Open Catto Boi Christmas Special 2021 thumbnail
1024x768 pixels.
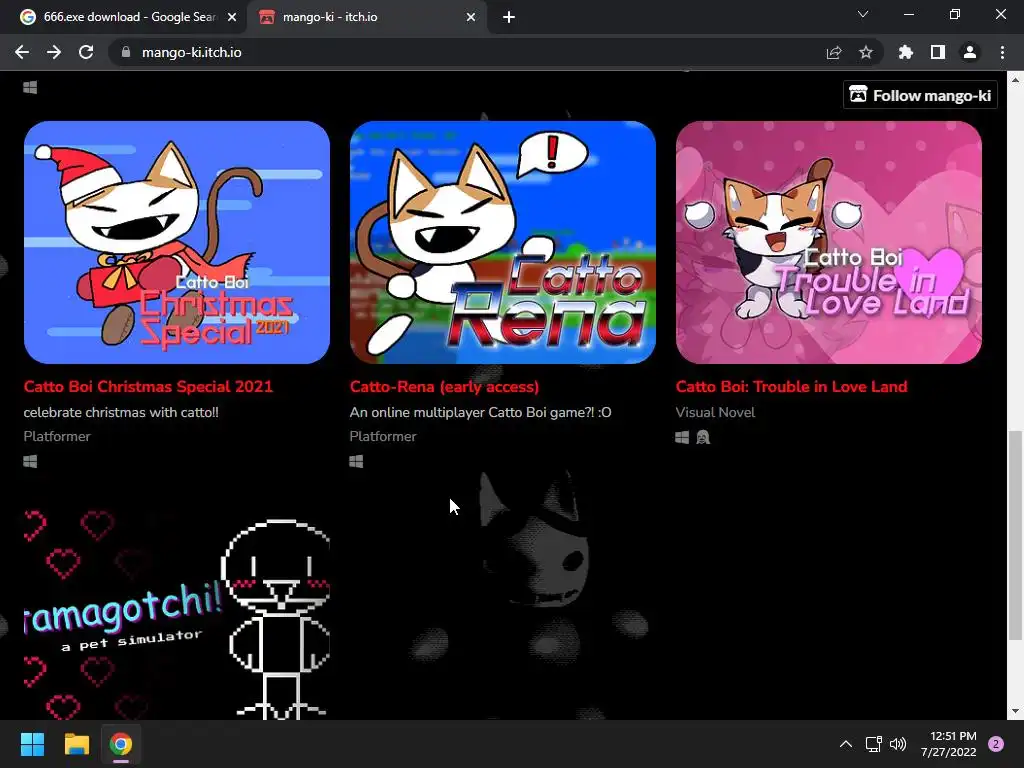(176, 242)
